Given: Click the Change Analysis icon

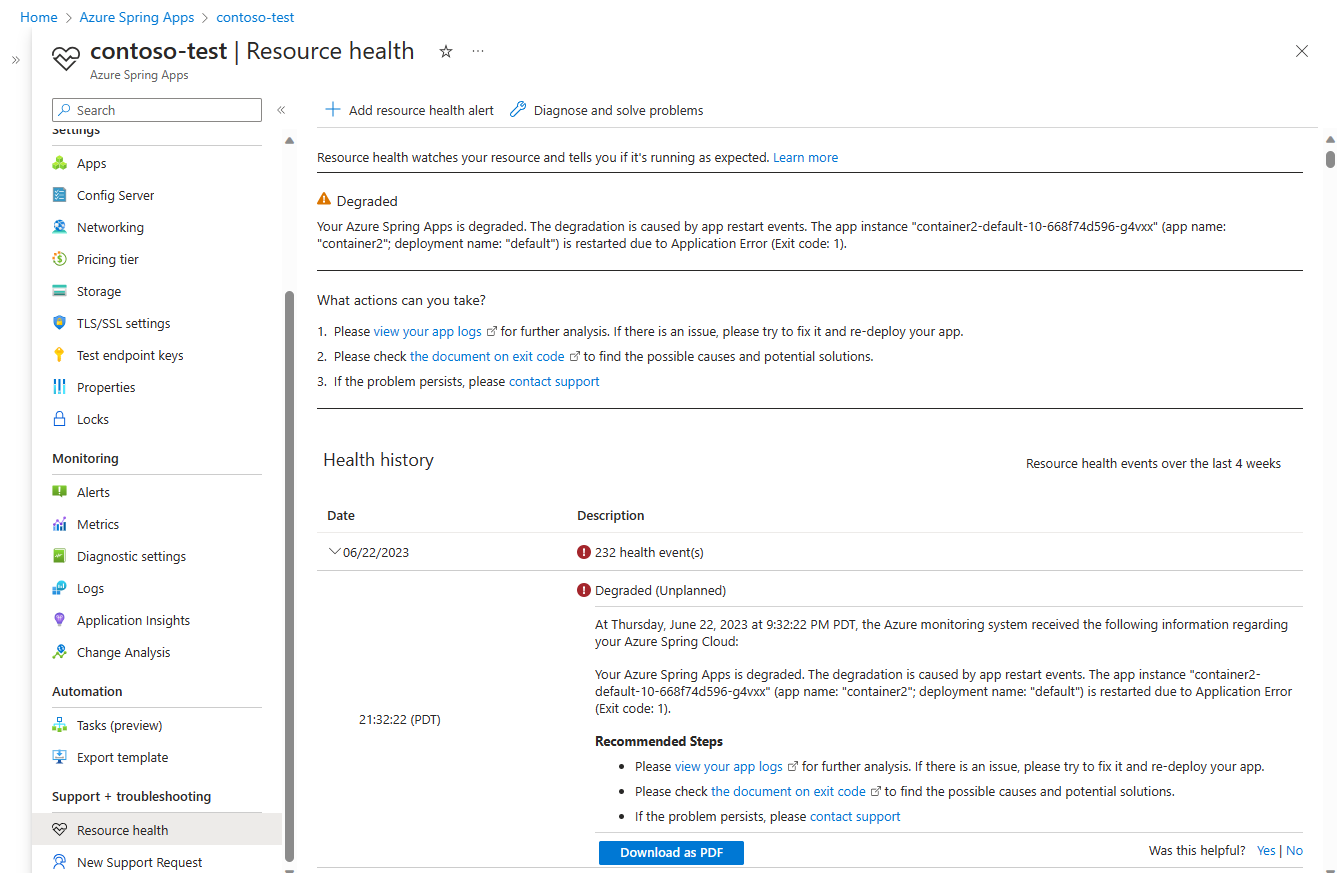Looking at the screenshot, I should point(60,652).
